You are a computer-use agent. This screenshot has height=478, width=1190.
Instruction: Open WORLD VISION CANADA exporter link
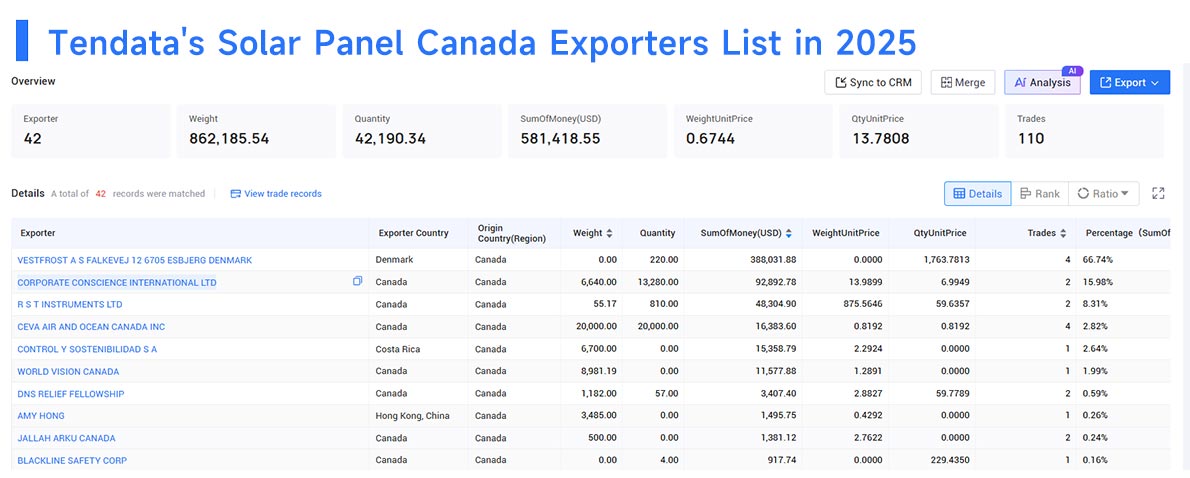[68, 372]
